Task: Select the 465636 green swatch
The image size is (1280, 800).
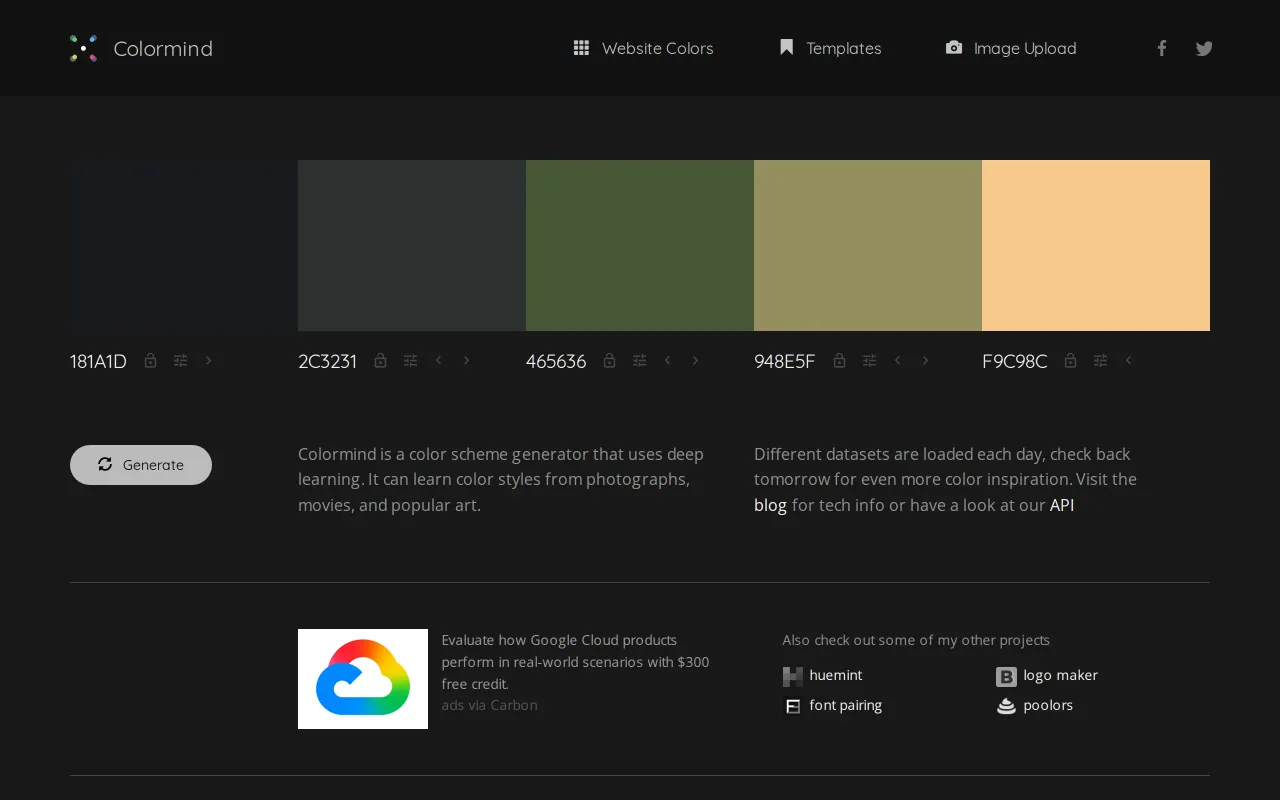Action: (640, 245)
